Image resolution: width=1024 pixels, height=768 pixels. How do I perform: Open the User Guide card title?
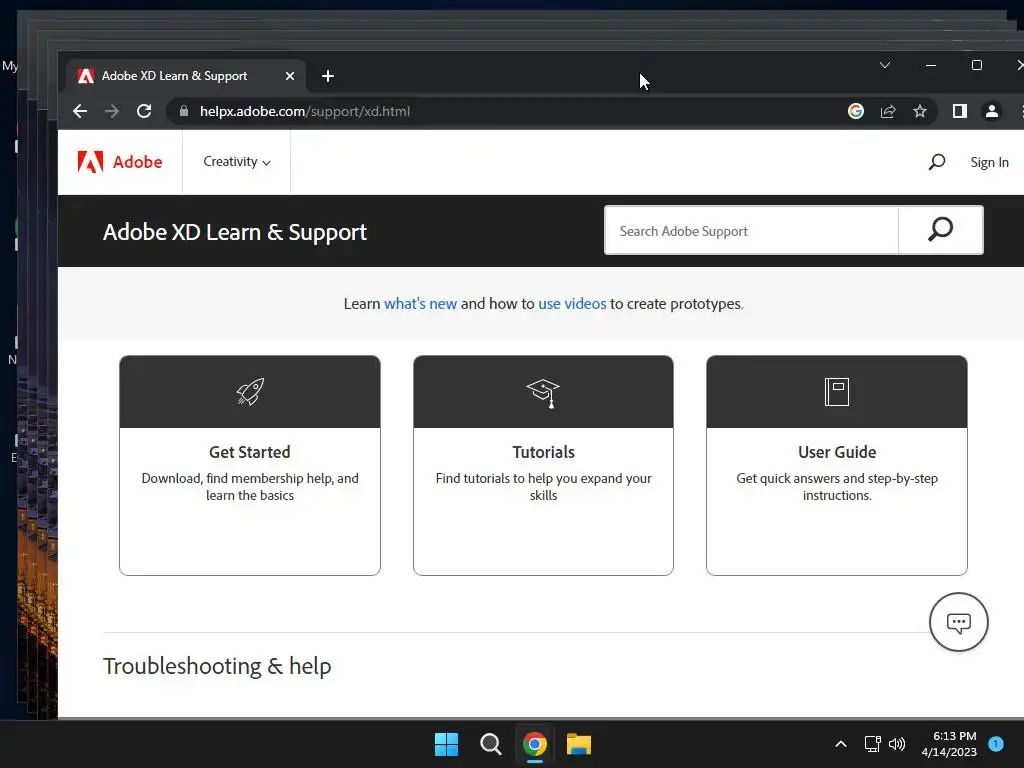(837, 452)
